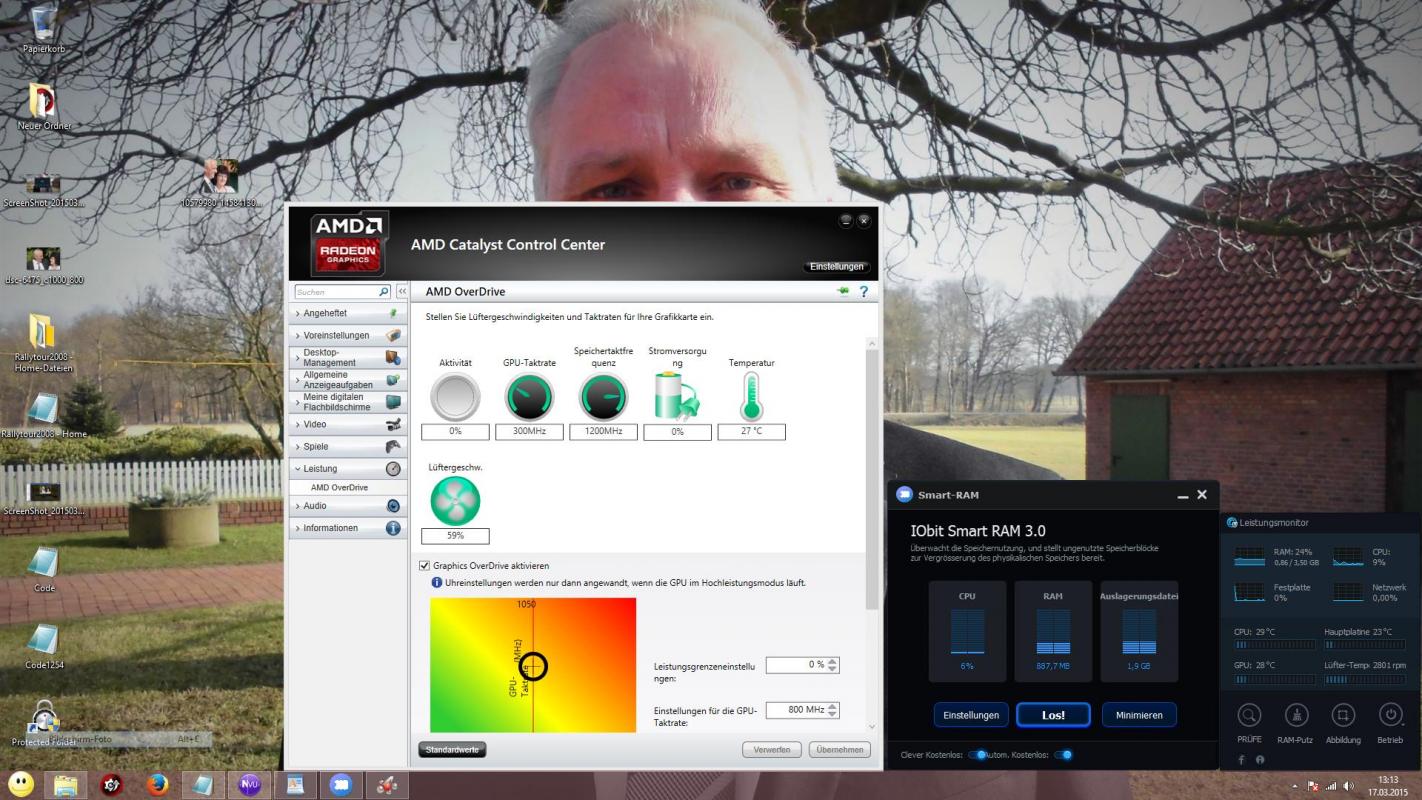Open the file explorer taskbar icon
Viewport: 1422px width, 800px height.
pyautogui.click(x=66, y=785)
